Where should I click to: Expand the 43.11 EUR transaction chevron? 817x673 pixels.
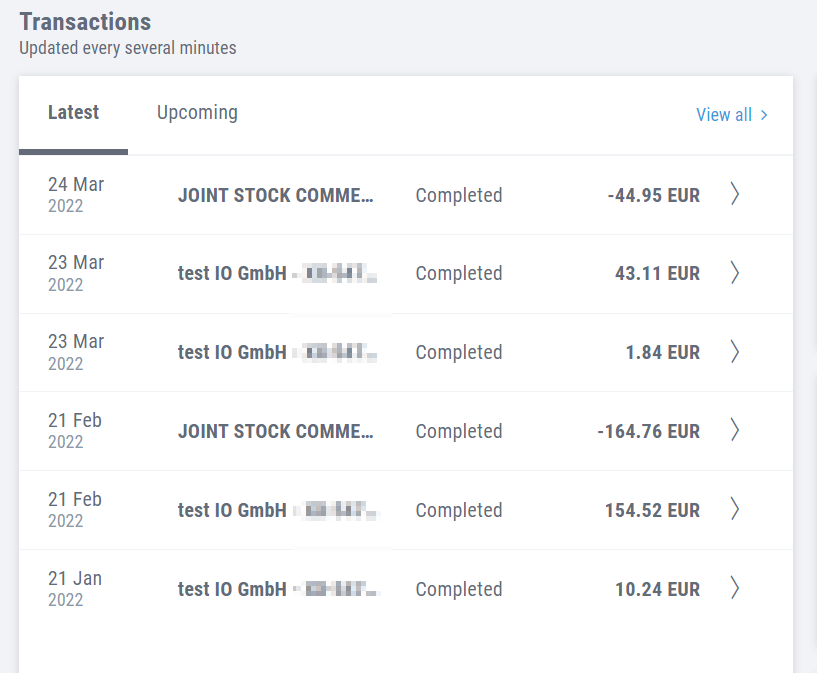[x=735, y=273]
